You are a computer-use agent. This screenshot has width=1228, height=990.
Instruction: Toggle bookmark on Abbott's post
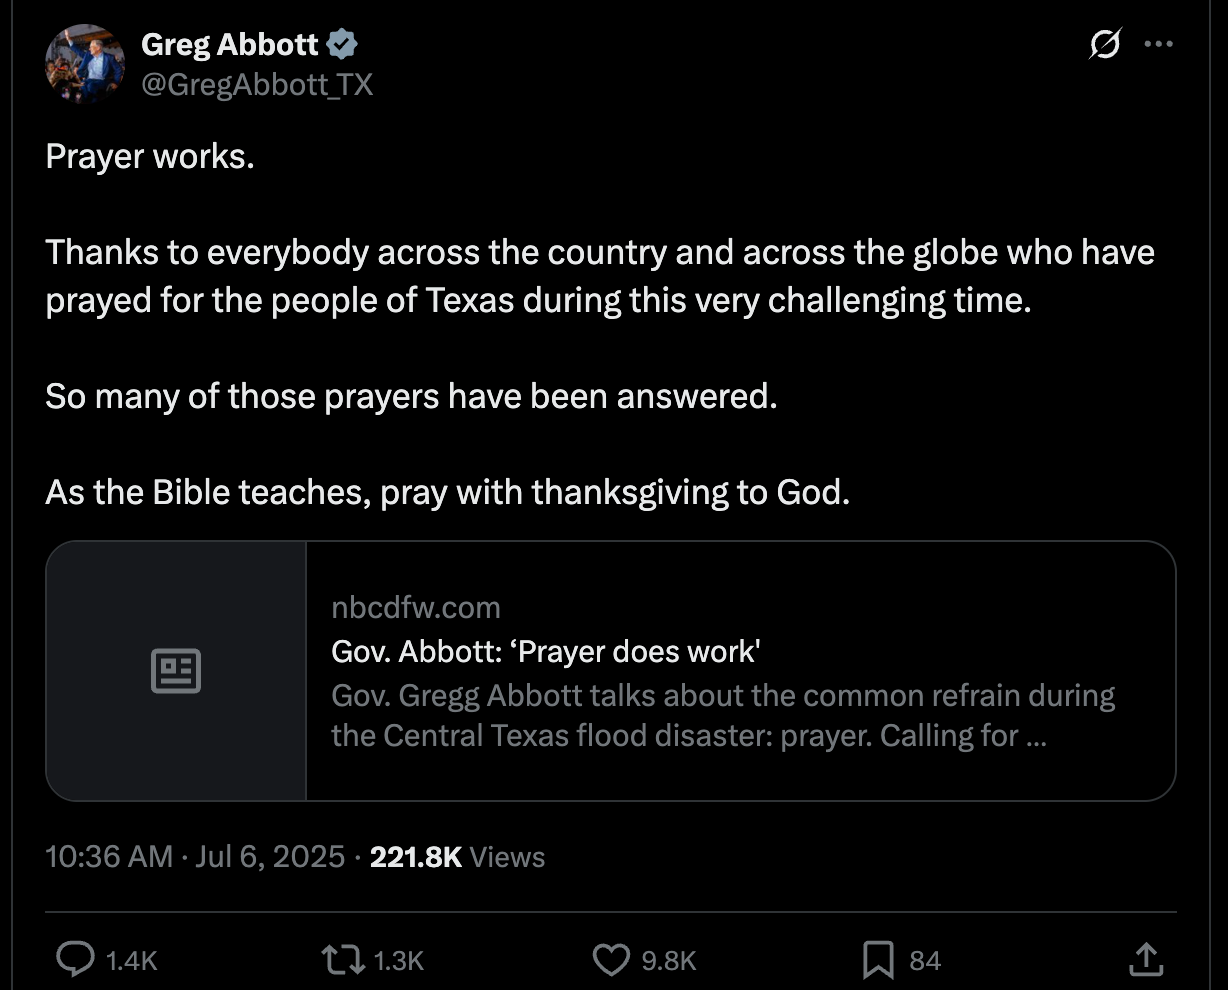[x=877, y=958]
